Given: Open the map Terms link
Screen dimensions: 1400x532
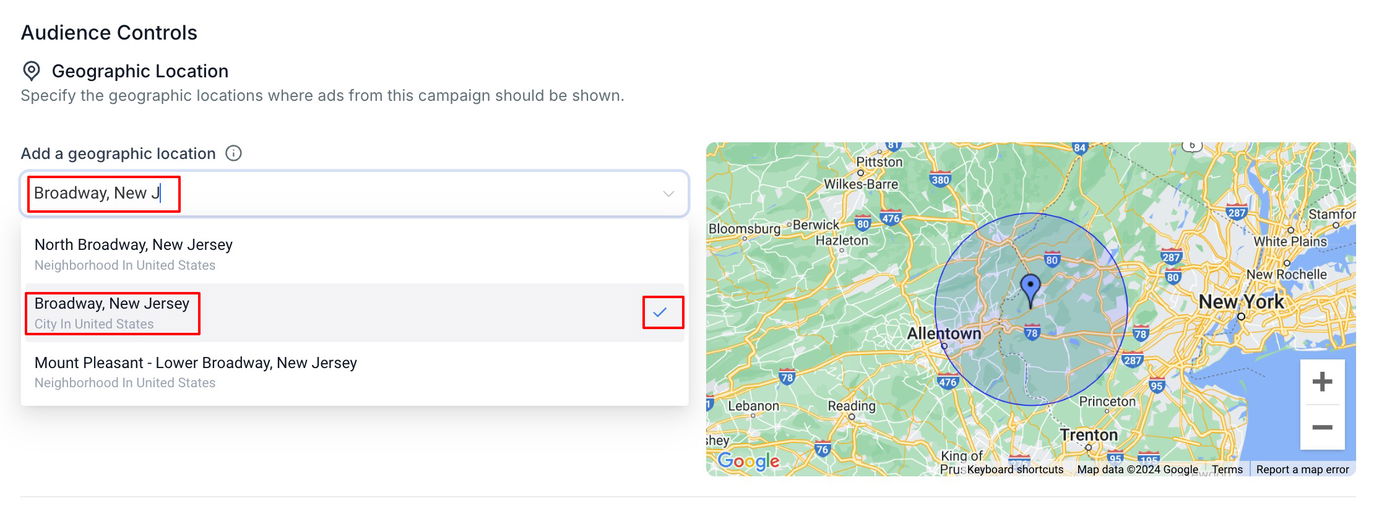Looking at the screenshot, I should [x=1227, y=470].
